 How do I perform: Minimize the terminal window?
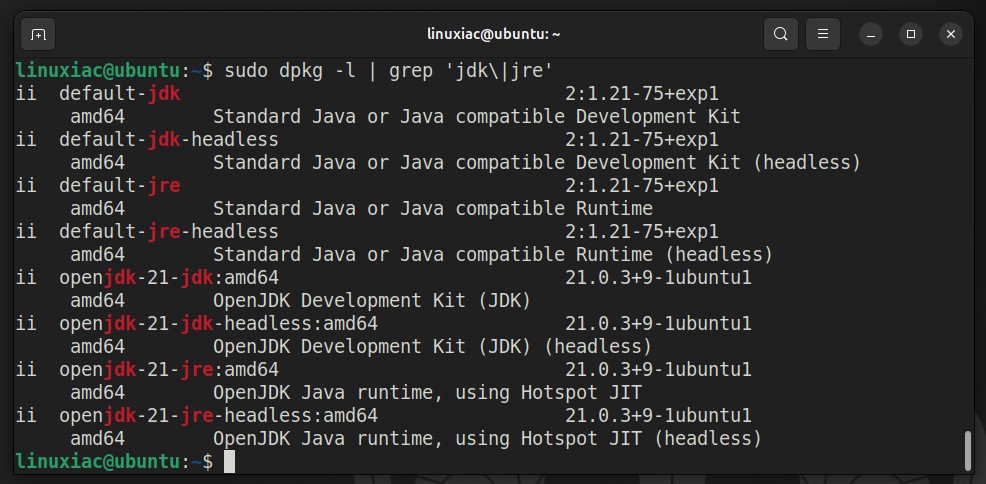click(871, 34)
